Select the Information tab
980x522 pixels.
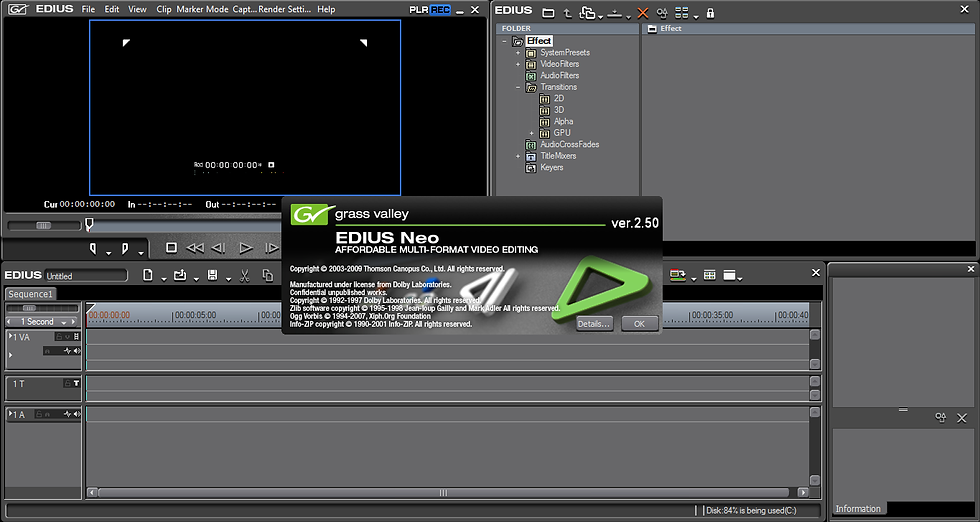pyautogui.click(x=858, y=509)
